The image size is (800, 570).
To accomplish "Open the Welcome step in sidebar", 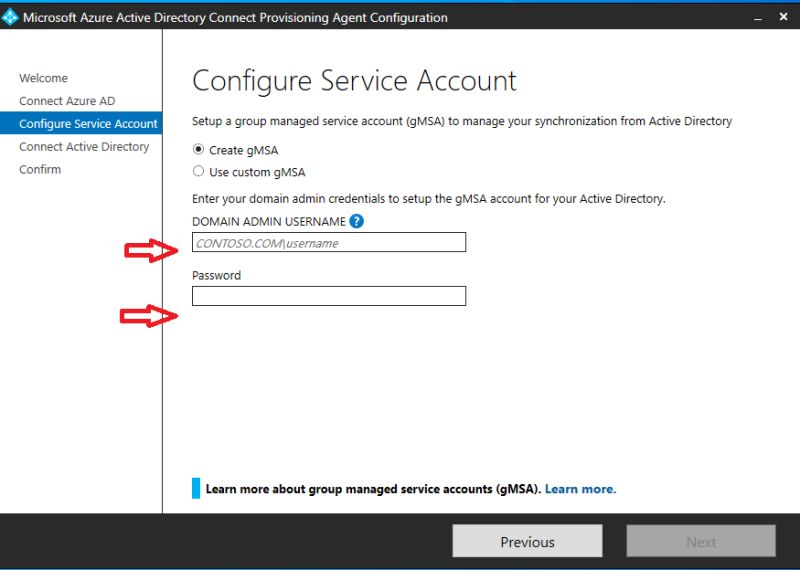I will 43,78.
